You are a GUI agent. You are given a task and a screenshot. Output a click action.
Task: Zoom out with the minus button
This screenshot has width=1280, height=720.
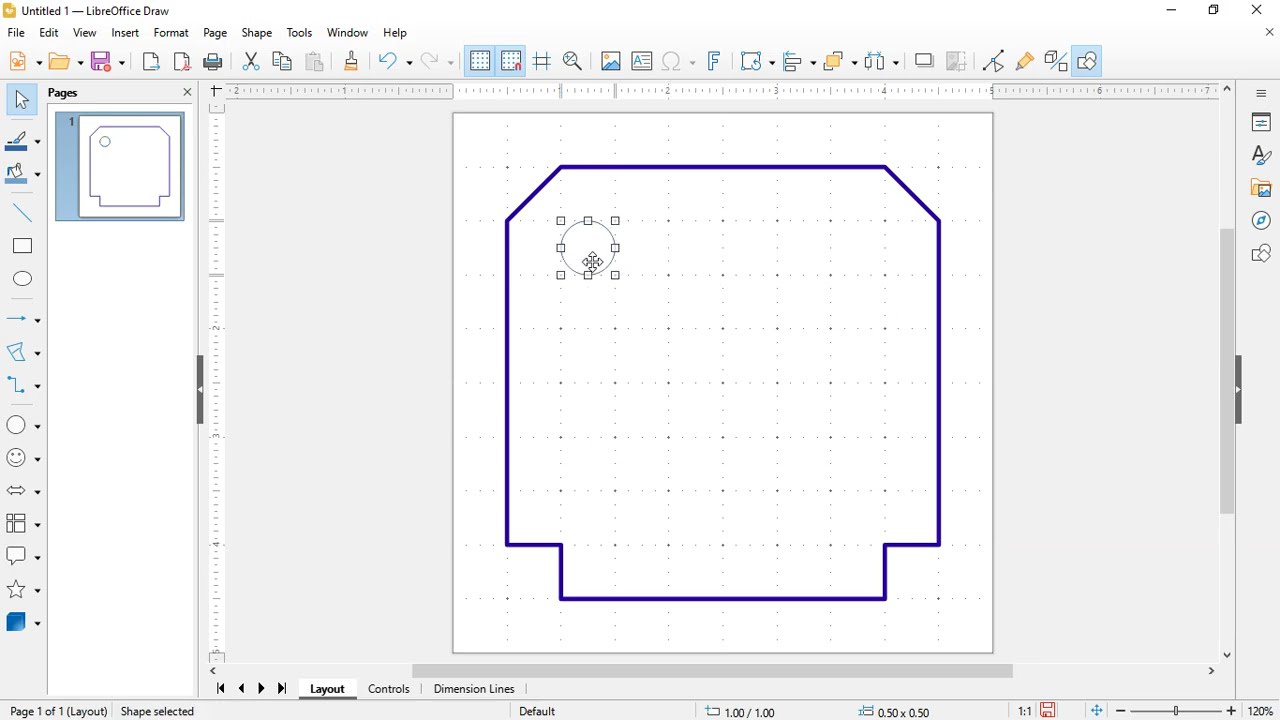[1121, 711]
